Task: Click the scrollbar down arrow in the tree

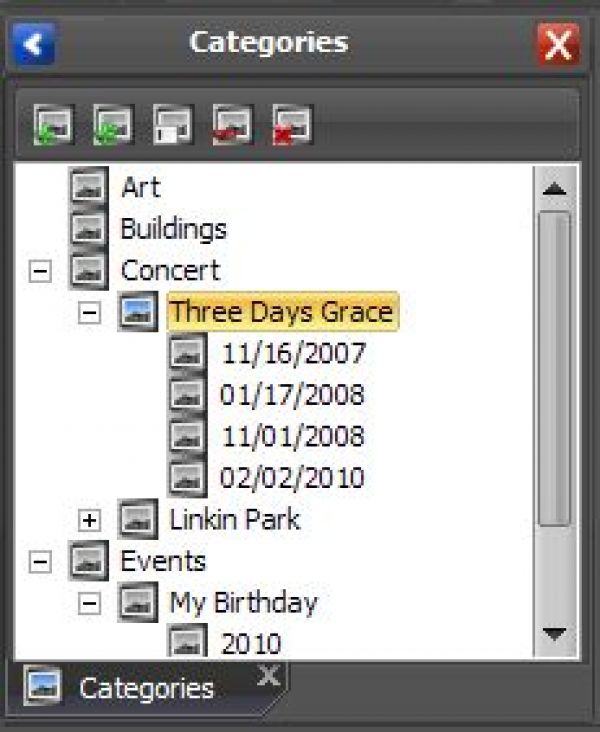Action: tap(554, 633)
